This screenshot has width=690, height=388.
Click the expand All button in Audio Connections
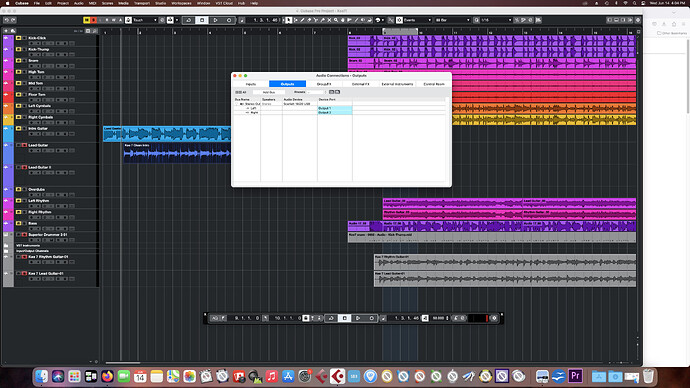click(x=241, y=92)
